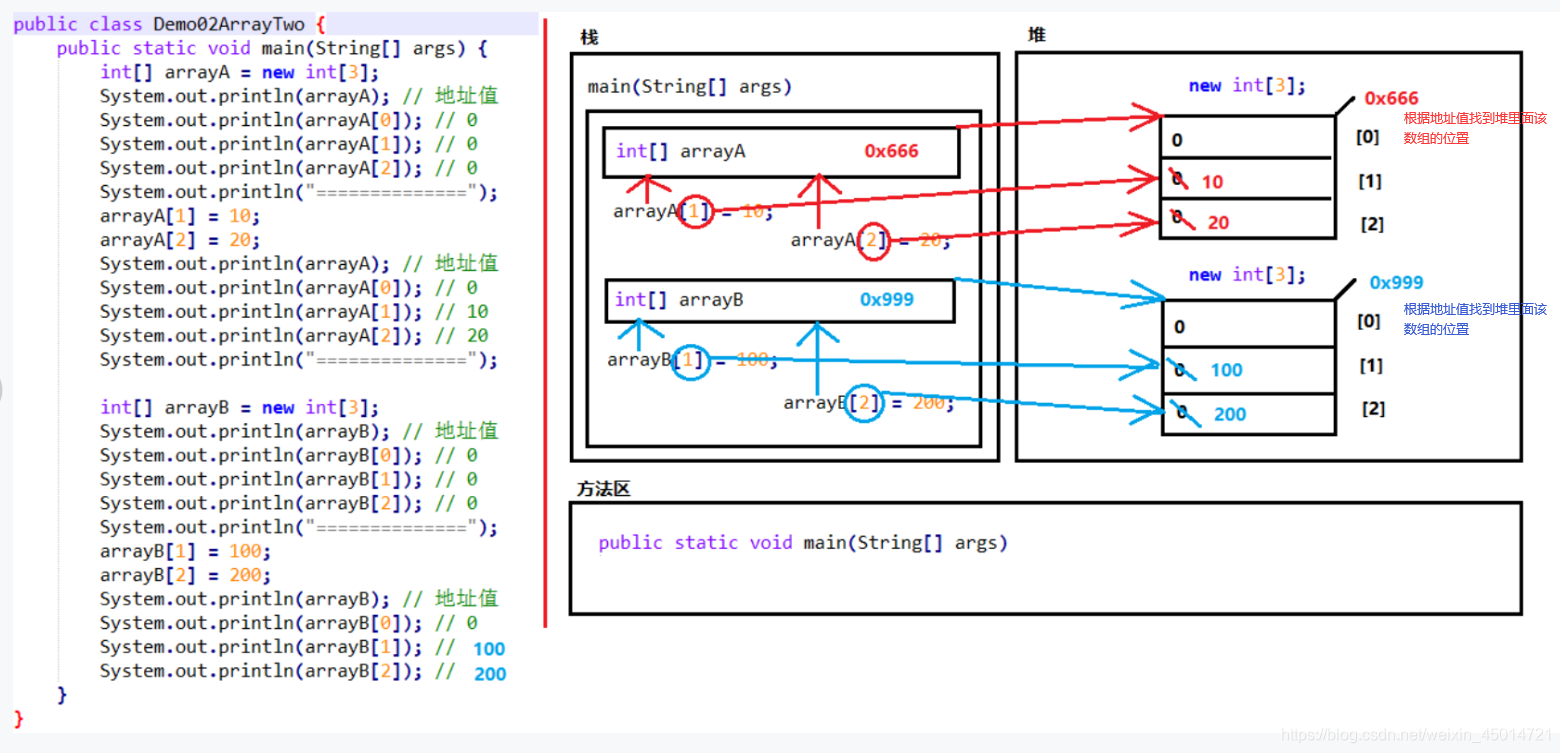Click println(arrayA[2]) line commented '// 0'
This screenshot has height=753, width=1560.
click(x=289, y=168)
